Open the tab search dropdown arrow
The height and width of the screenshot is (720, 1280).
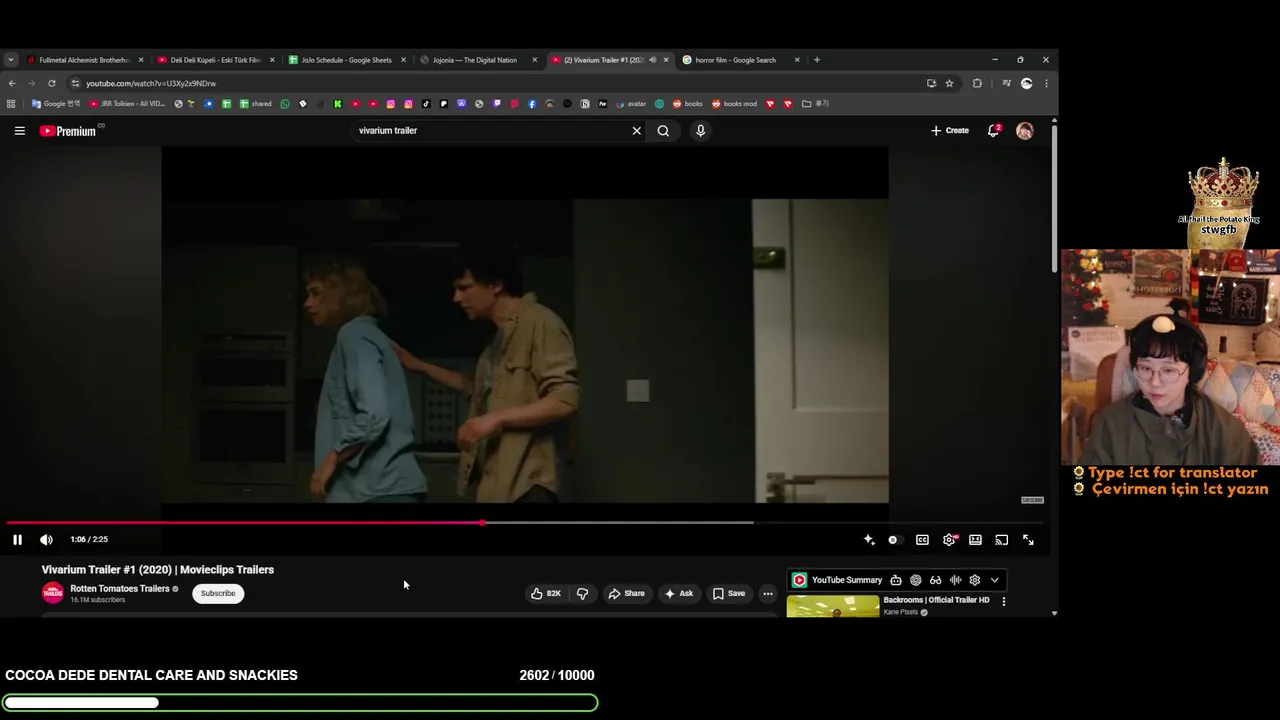10,60
